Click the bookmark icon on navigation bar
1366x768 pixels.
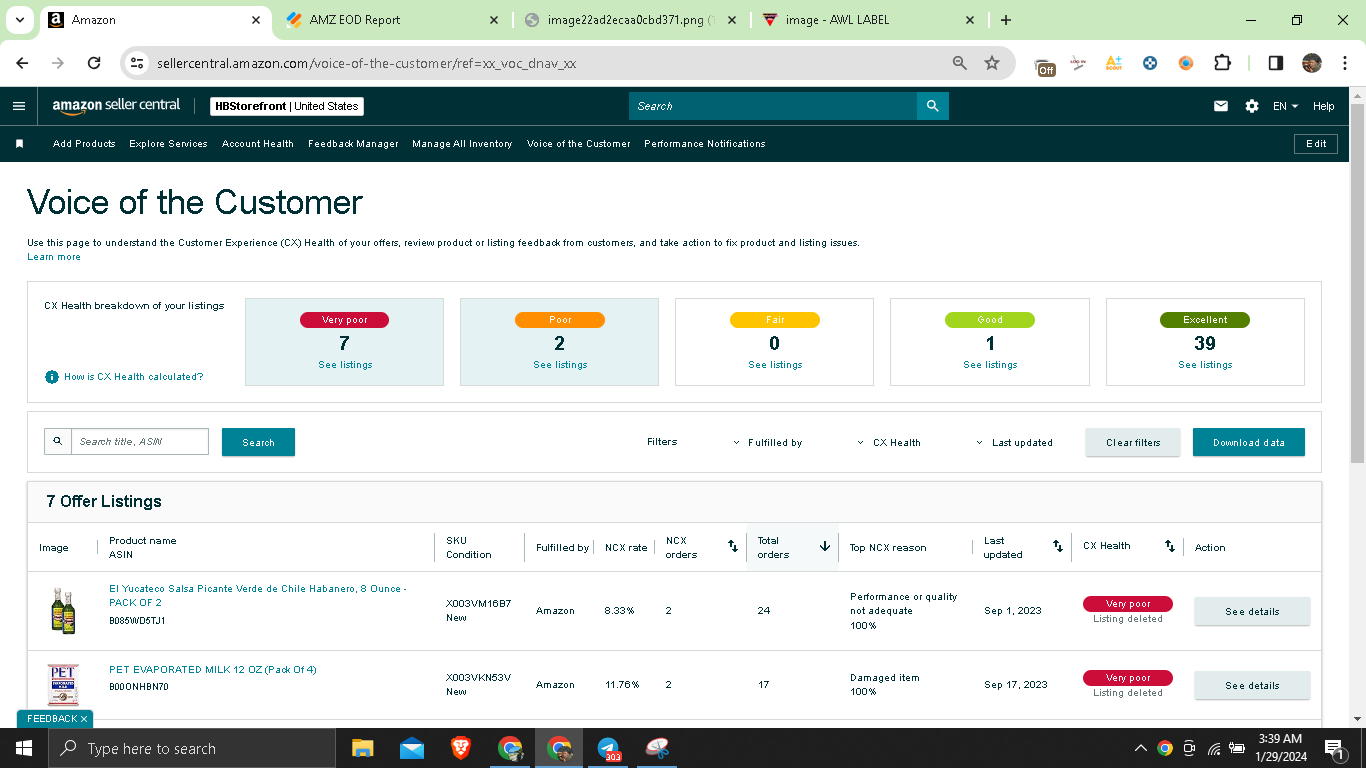(19, 144)
